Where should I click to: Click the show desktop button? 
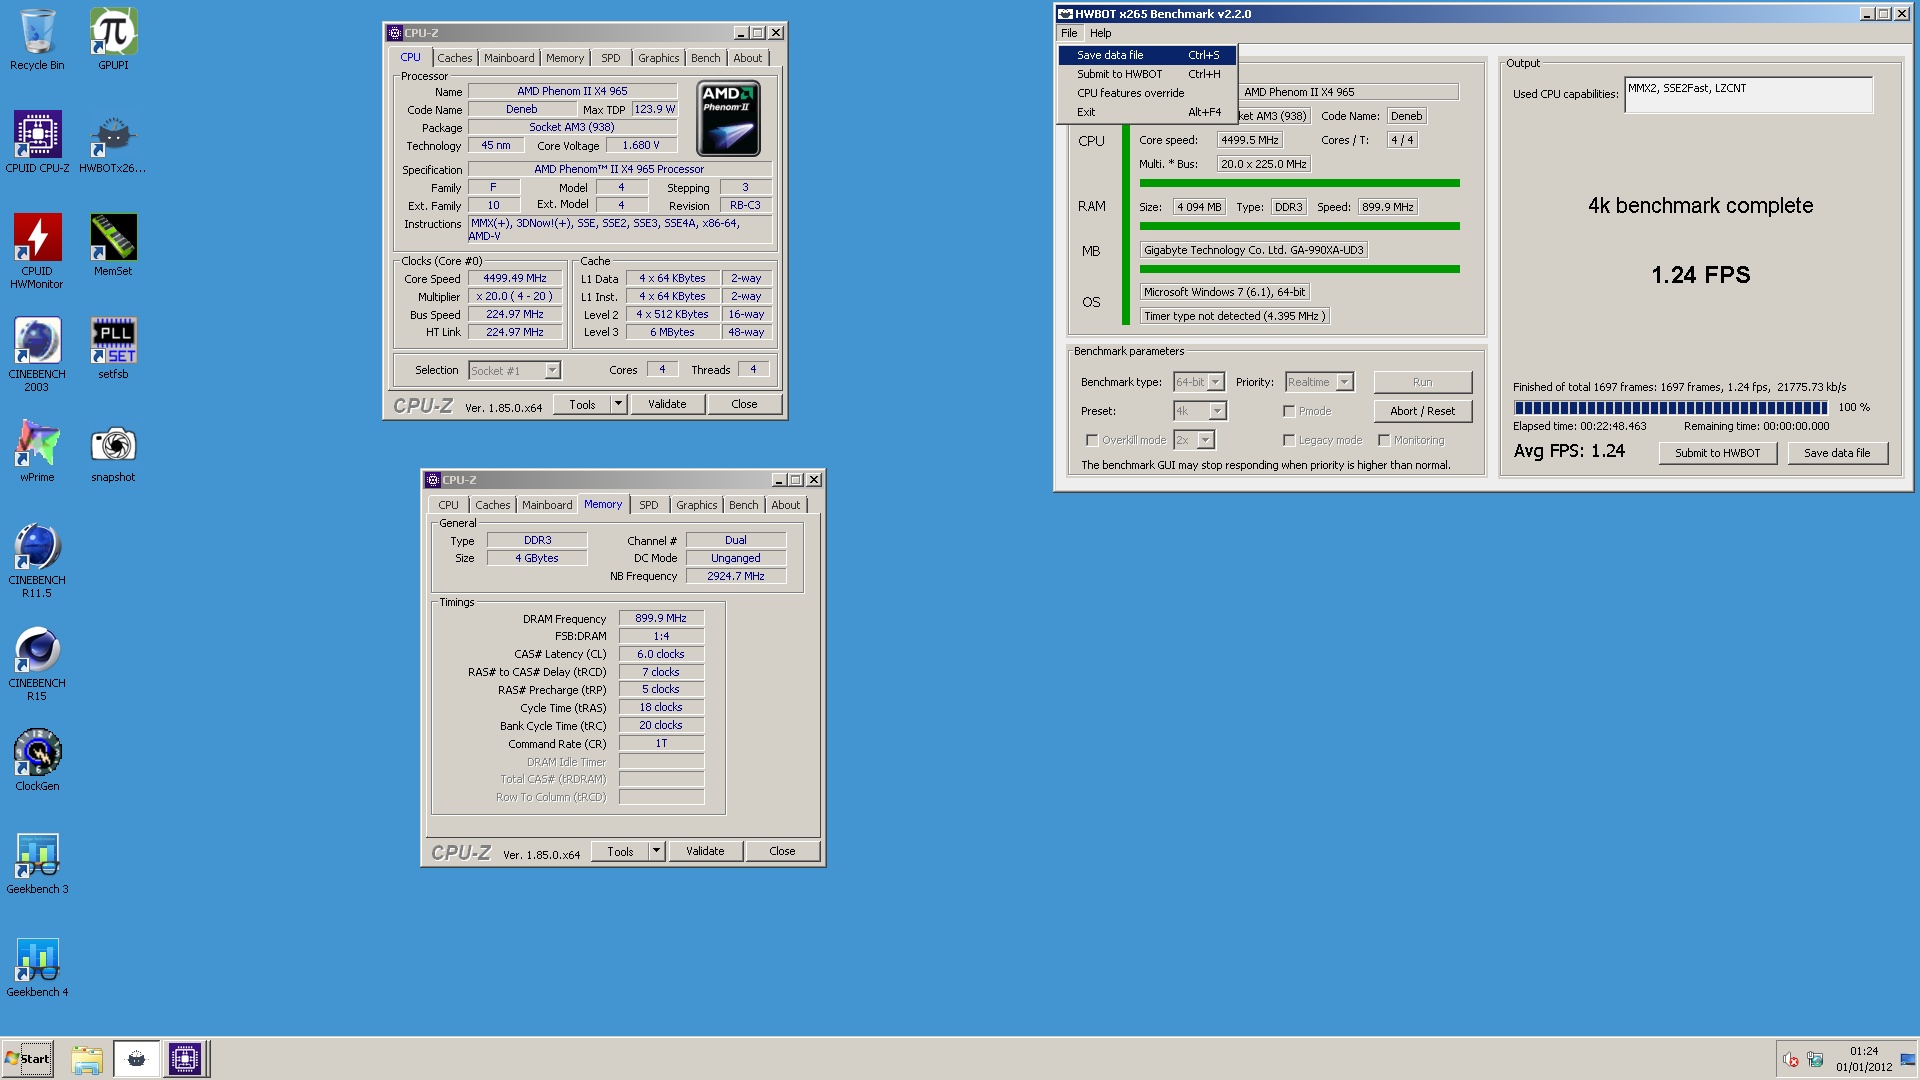click(x=1908, y=1059)
